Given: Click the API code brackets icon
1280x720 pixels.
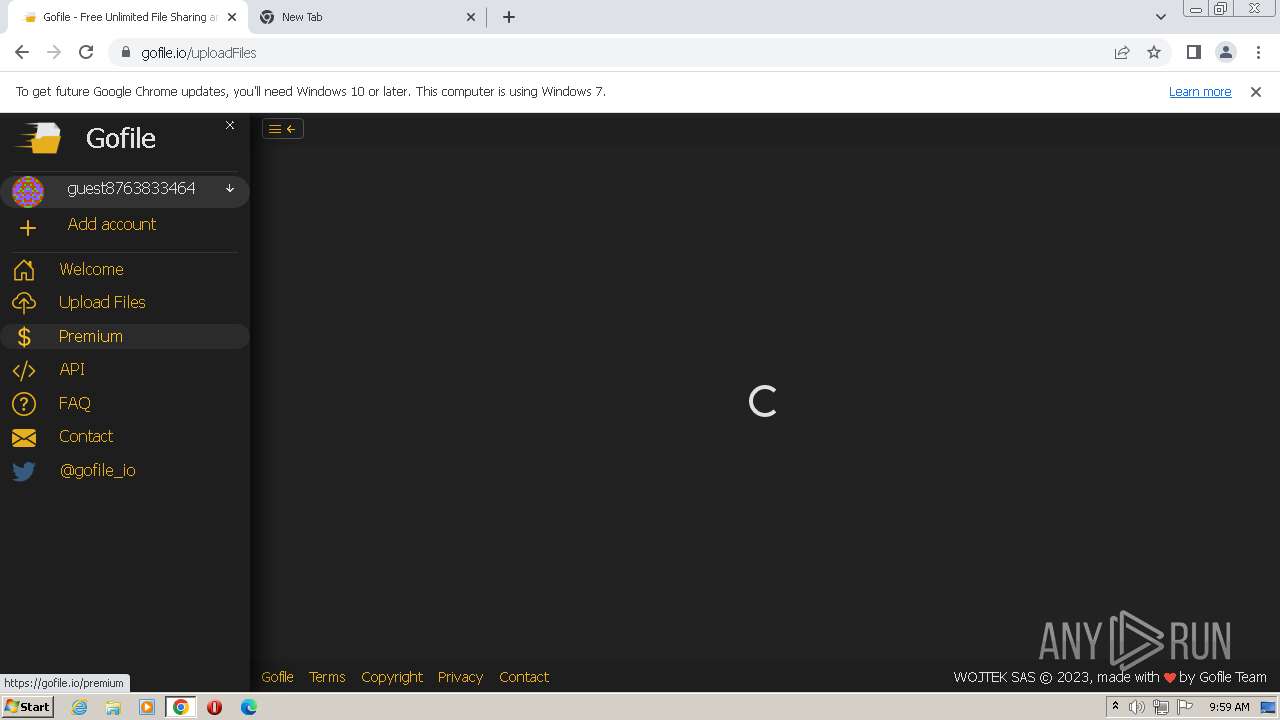Looking at the screenshot, I should click(x=24, y=370).
